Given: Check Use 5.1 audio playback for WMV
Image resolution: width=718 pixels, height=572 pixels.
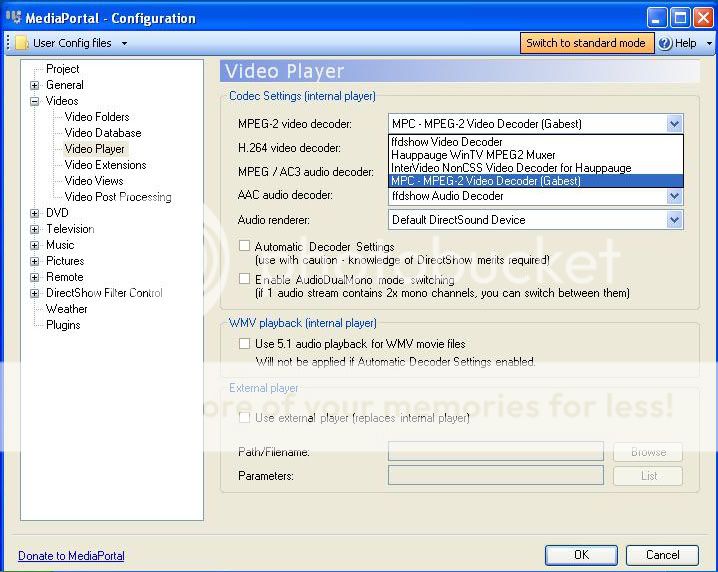Looking at the screenshot, I should [x=245, y=344].
